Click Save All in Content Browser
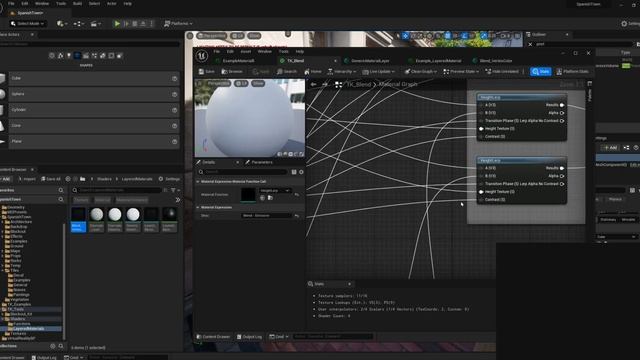 (x=51, y=179)
